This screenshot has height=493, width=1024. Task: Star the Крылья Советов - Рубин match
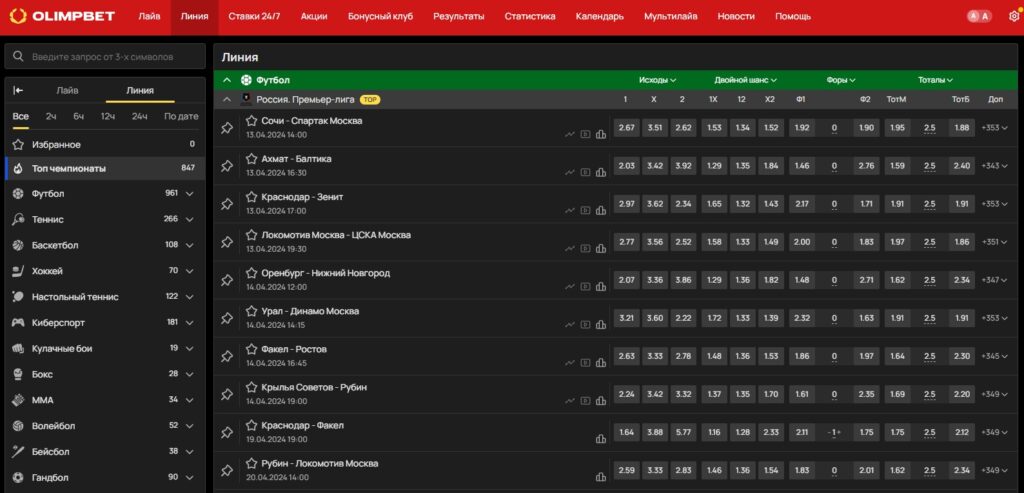pyautogui.click(x=251, y=387)
